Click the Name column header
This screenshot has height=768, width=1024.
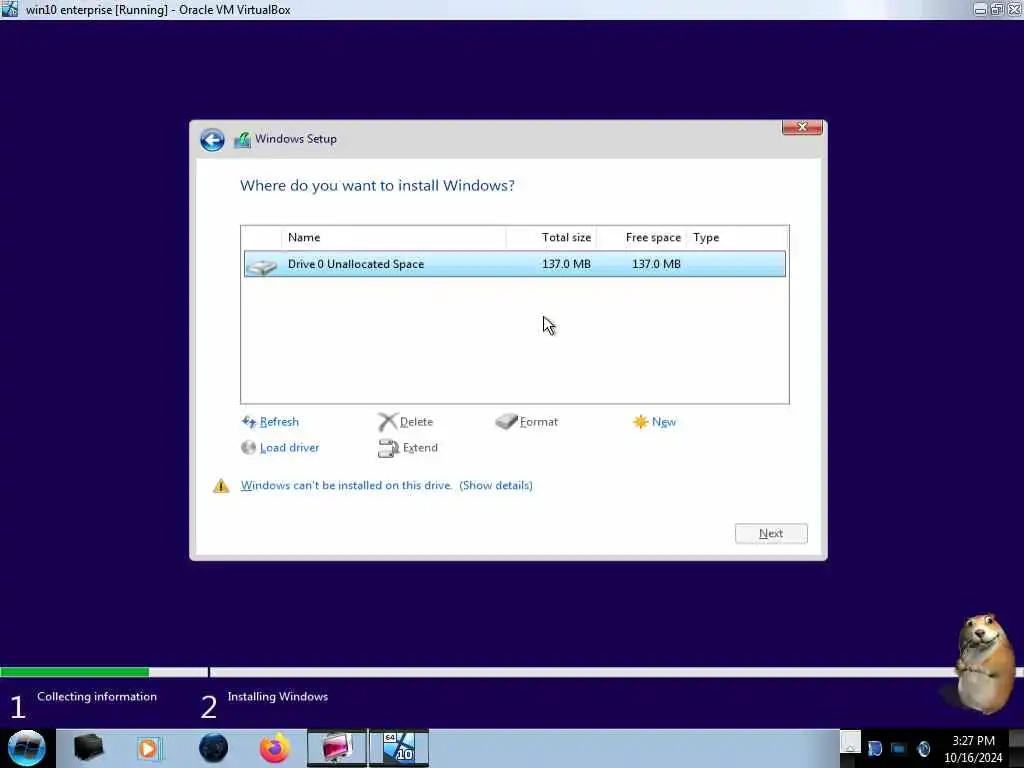tap(394, 238)
